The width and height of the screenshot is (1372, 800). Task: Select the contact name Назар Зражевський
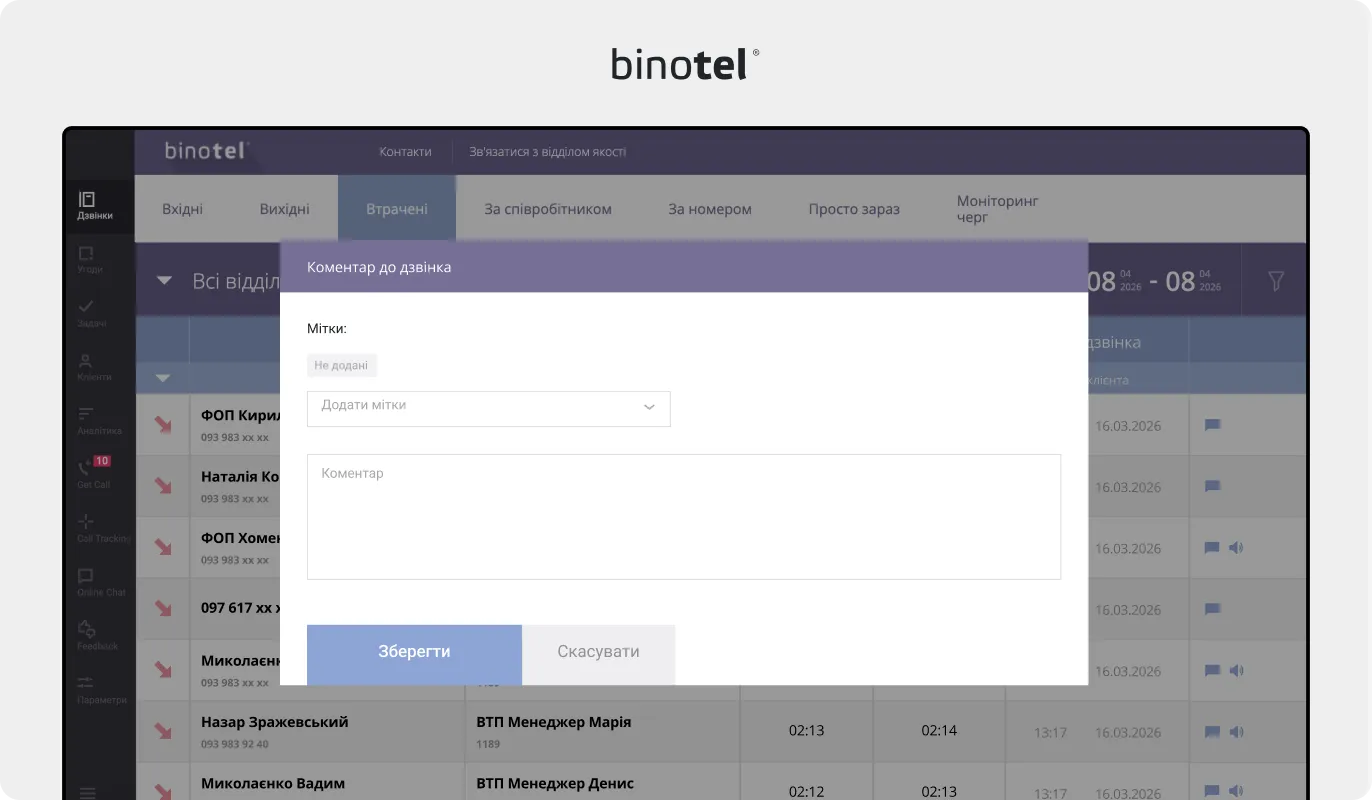(275, 722)
